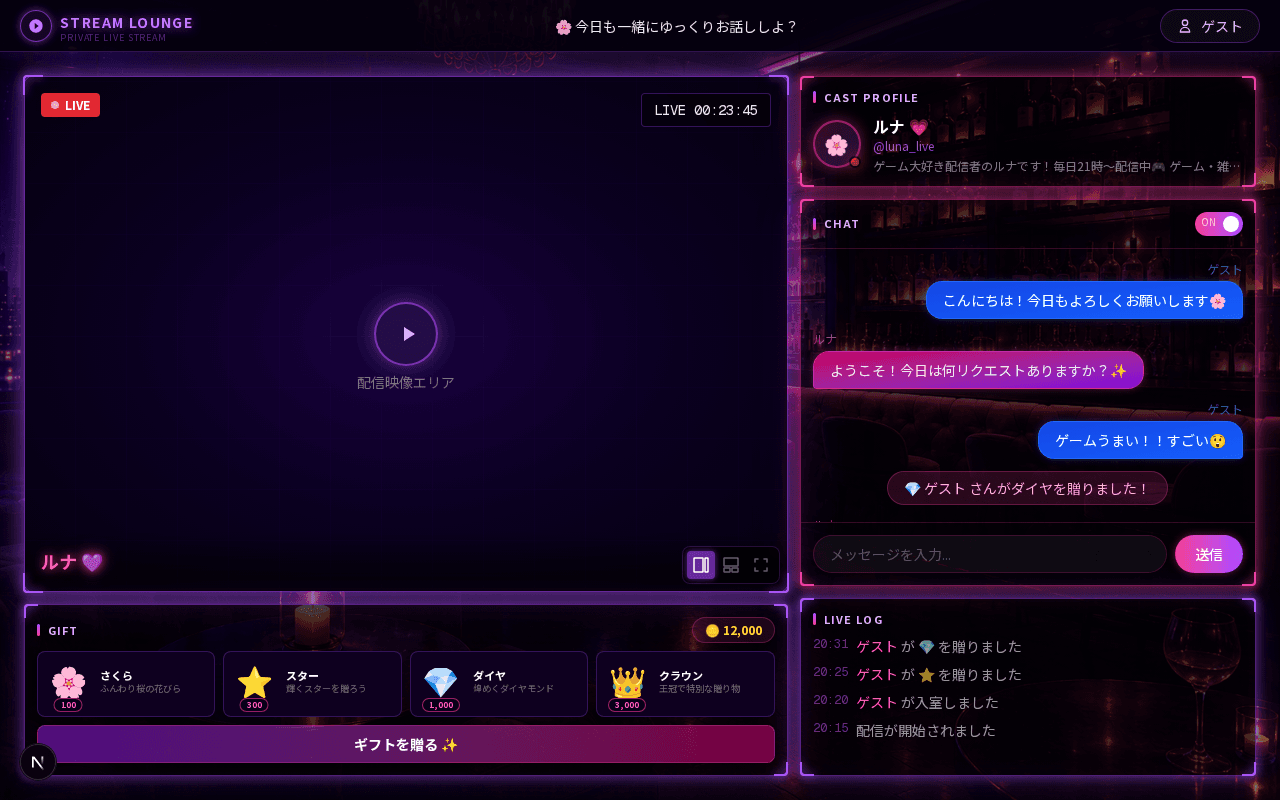Click the 配信映像エリア label
Image resolution: width=1280 pixels, height=800 pixels.
406,382
